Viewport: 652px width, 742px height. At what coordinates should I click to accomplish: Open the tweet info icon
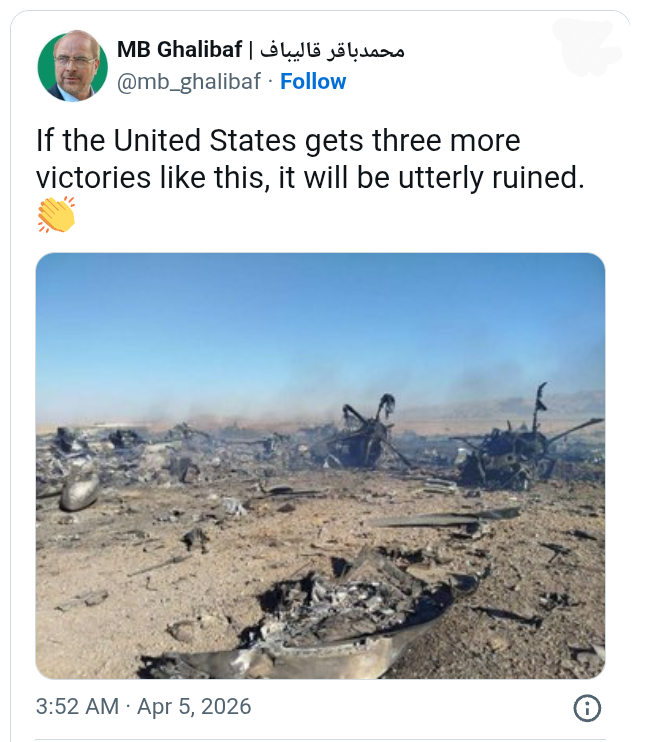point(587,708)
